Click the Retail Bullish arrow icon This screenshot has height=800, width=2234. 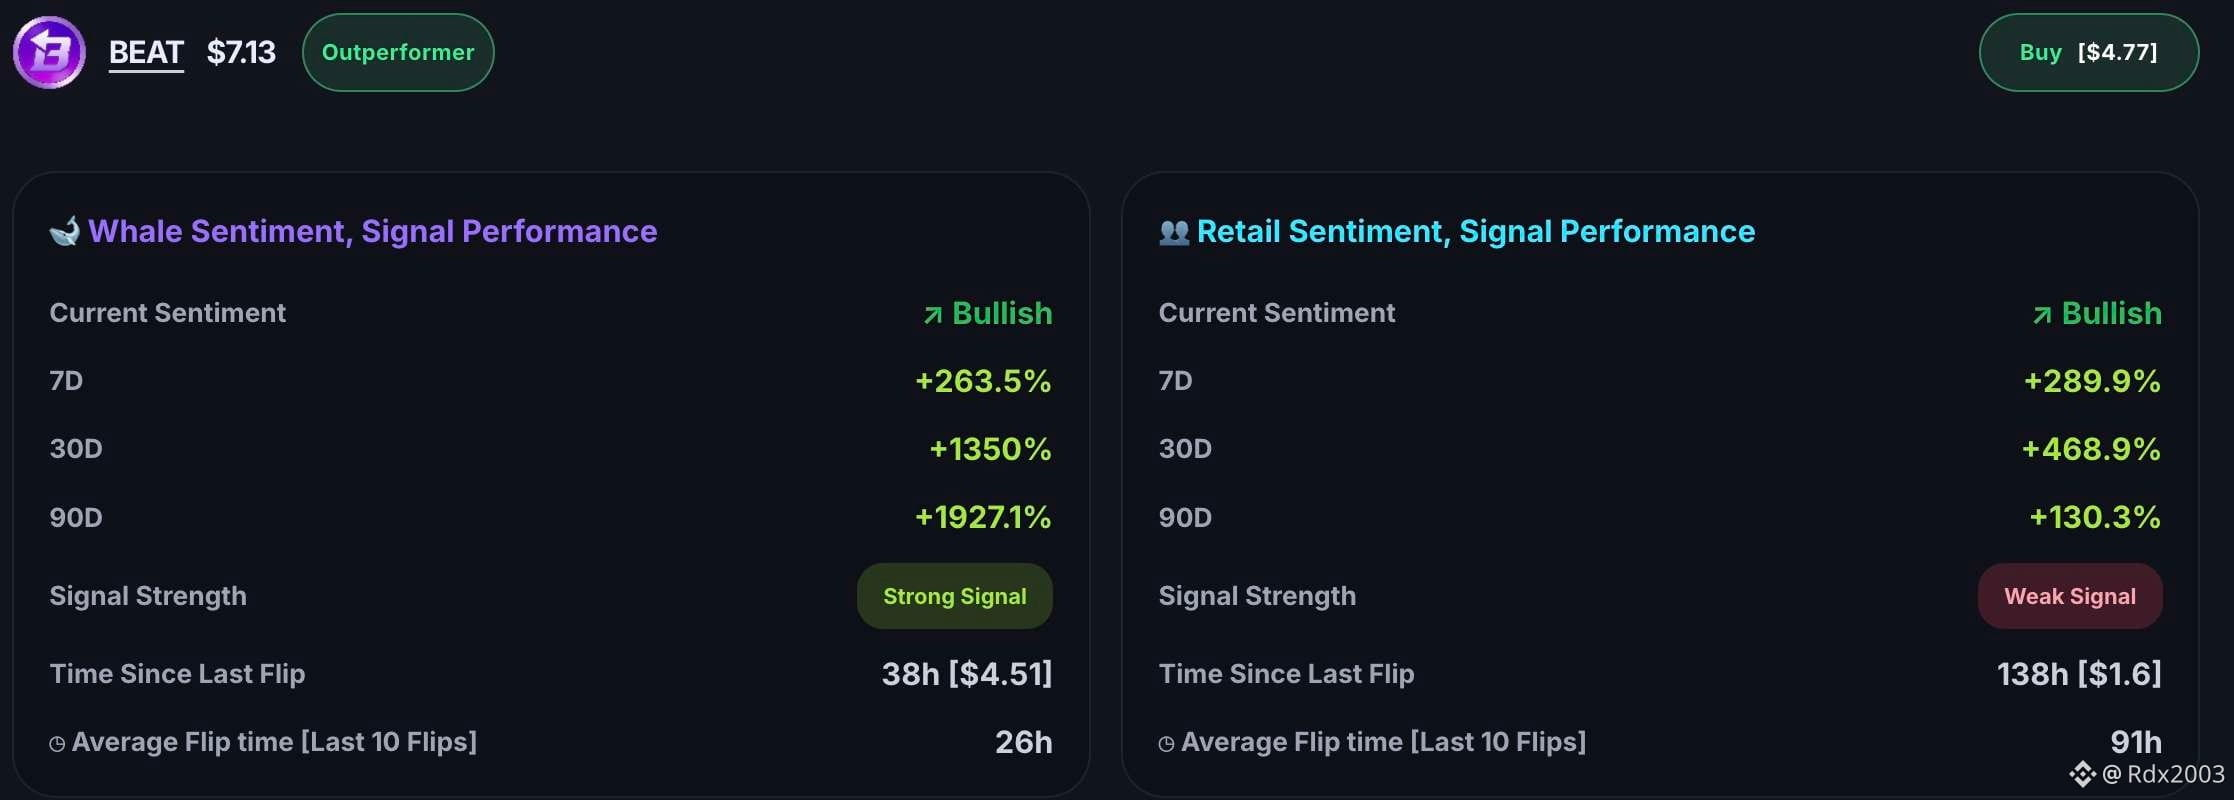pyautogui.click(x=2042, y=315)
